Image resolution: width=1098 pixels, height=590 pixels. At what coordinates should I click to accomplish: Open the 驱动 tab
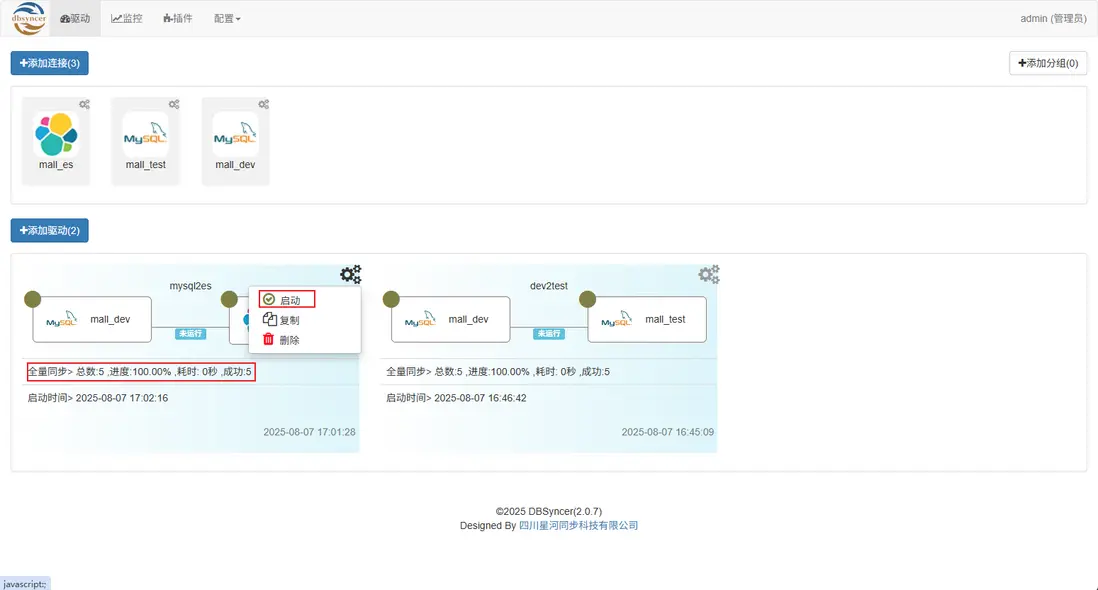pos(75,18)
